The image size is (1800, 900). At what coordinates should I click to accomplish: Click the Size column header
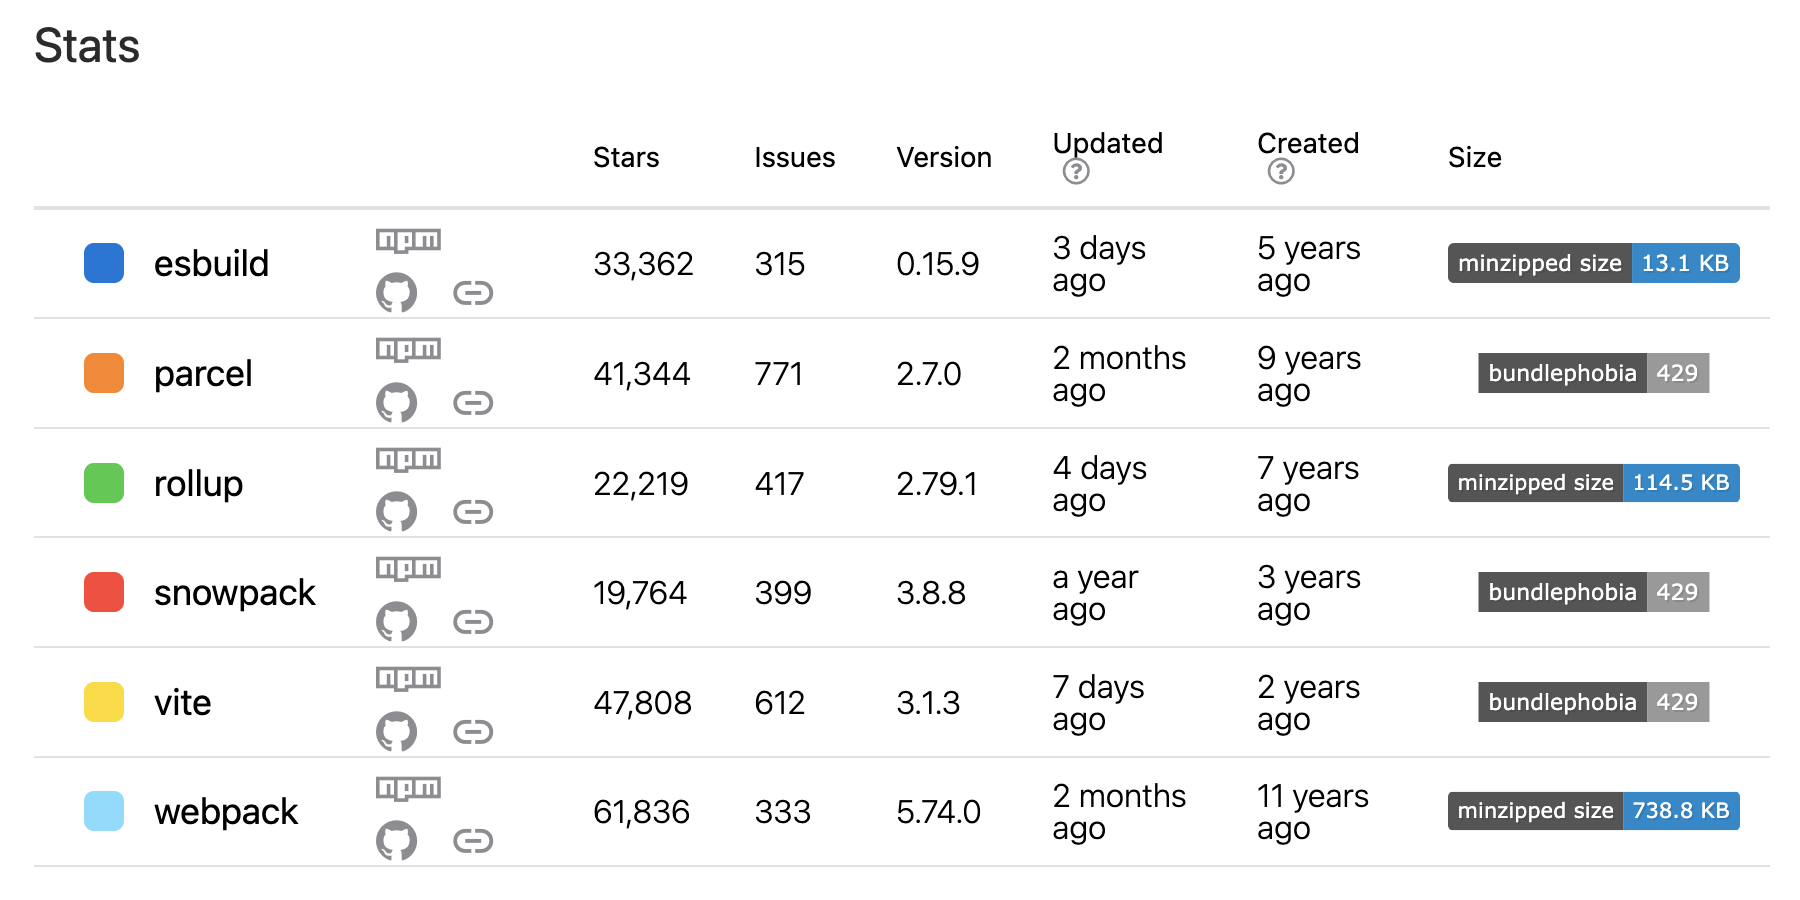(1475, 158)
